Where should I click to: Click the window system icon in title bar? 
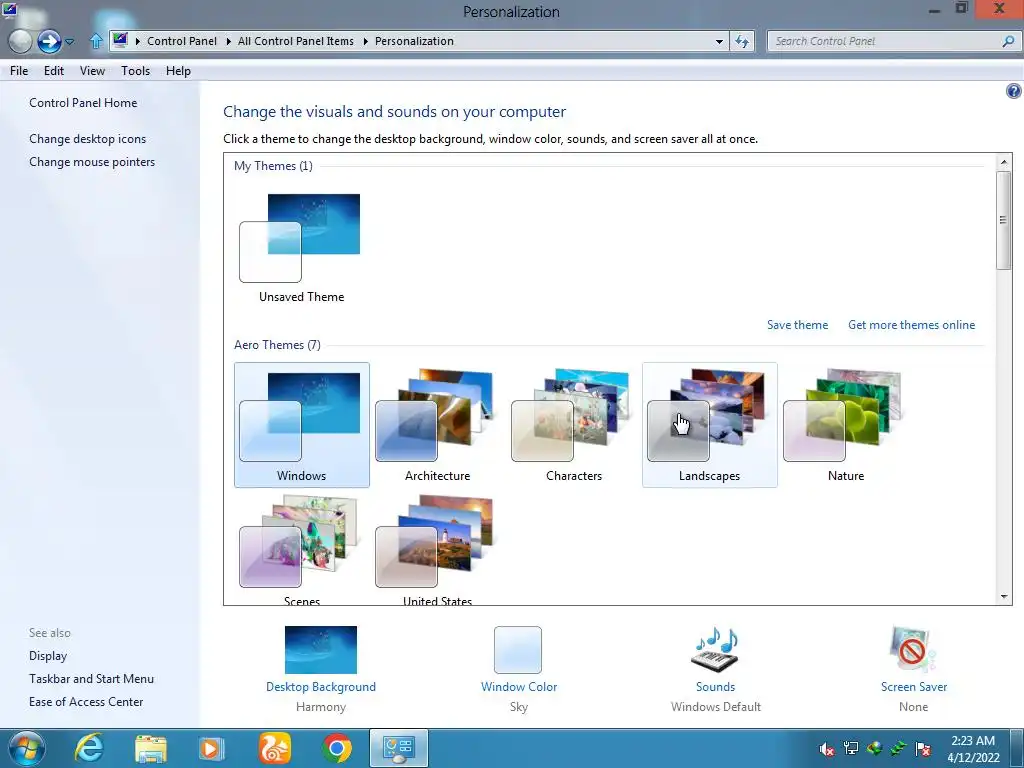click(10, 9)
